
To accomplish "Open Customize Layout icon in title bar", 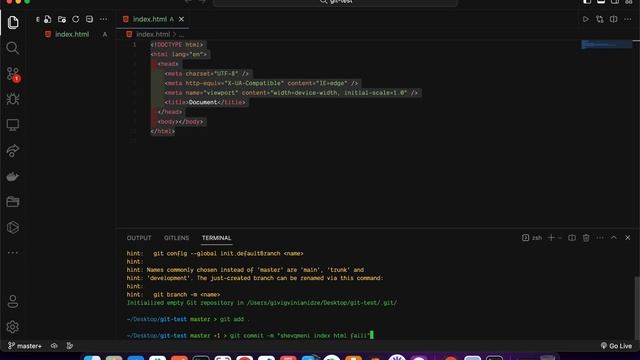I will click(x=629, y=2).
